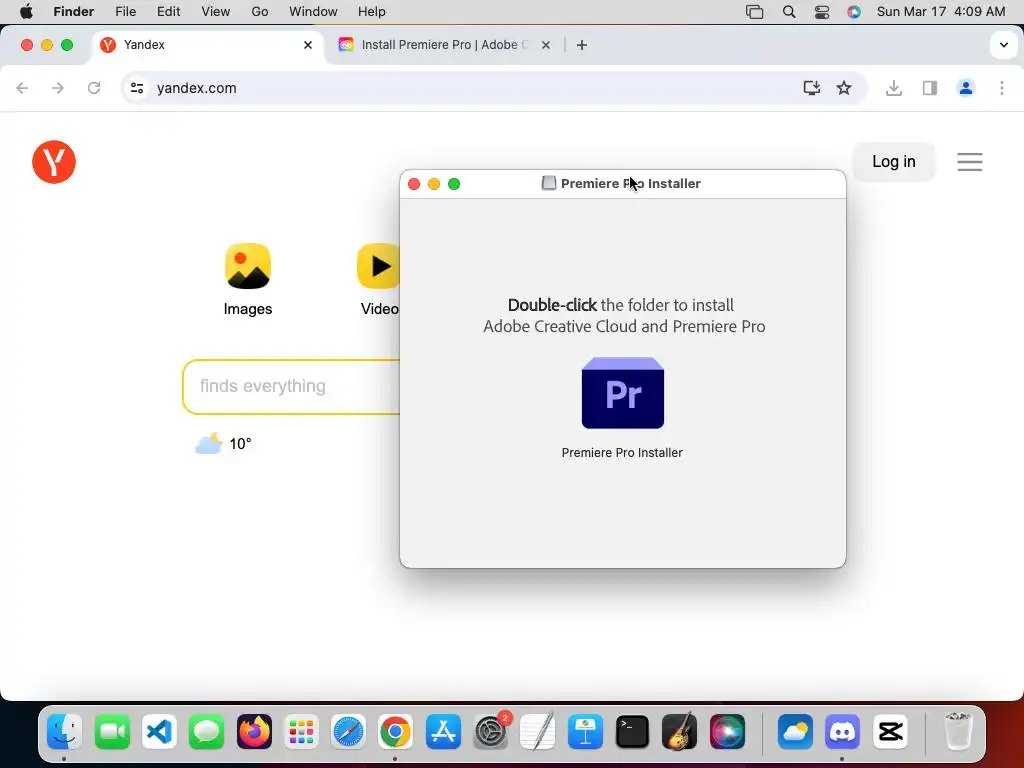Expand Chrome tab search dropdown
This screenshot has height=768, width=1024.
(1004, 45)
